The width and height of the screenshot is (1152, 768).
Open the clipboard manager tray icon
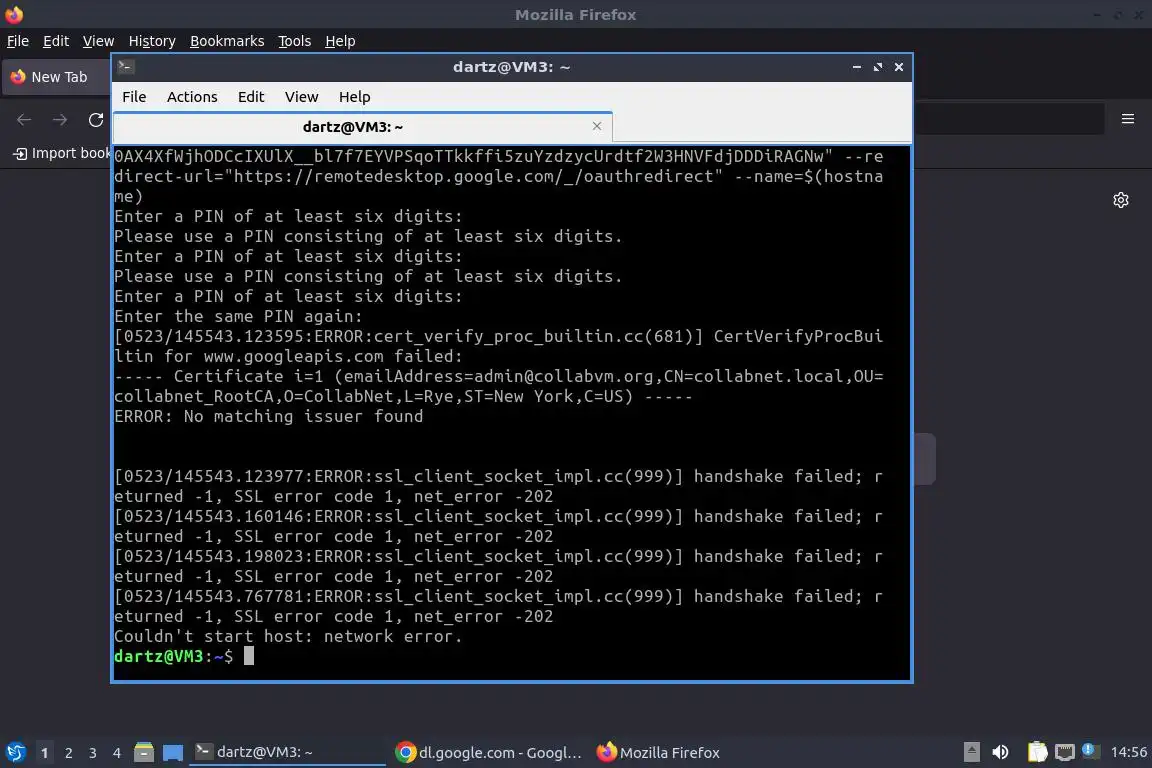(x=1037, y=752)
